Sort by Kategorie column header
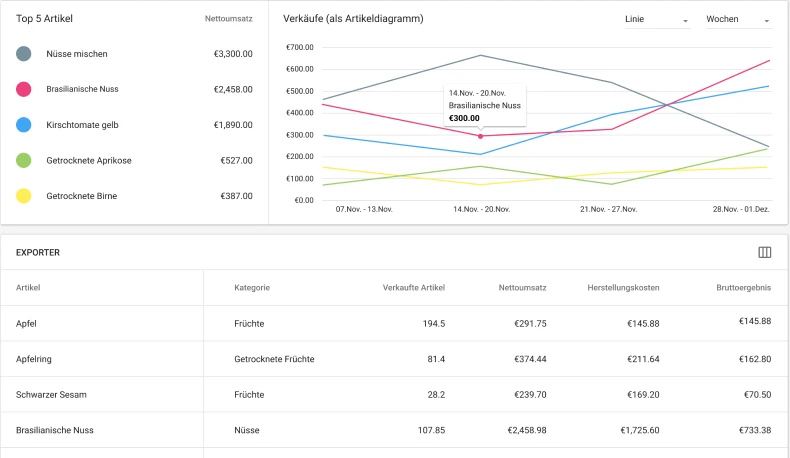This screenshot has height=458, width=790. click(252, 288)
